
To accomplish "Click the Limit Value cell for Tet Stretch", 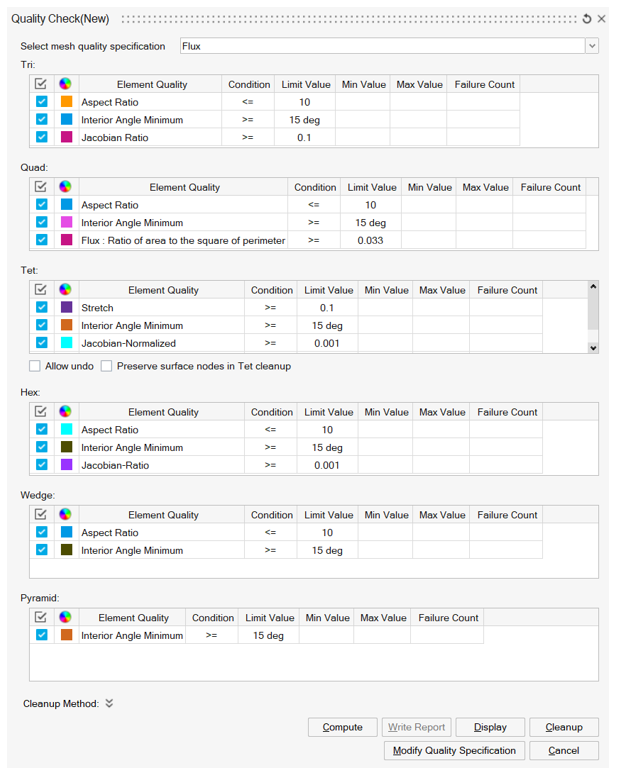I will pyautogui.click(x=328, y=308).
